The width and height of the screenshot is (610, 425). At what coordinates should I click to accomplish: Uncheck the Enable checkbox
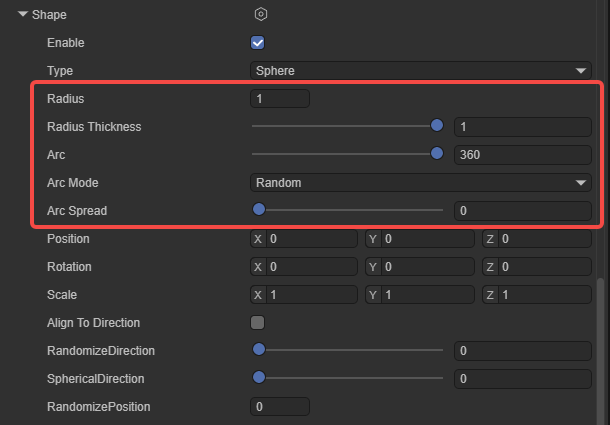click(257, 43)
